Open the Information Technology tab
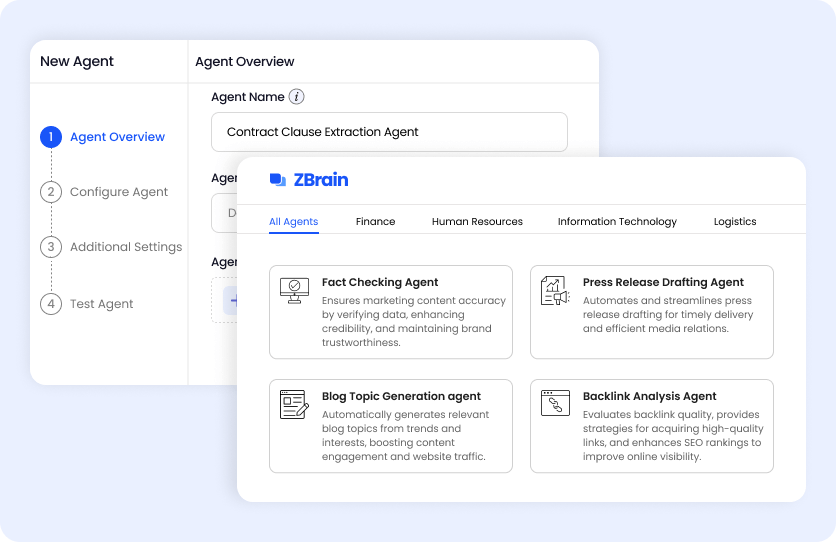 tap(617, 222)
